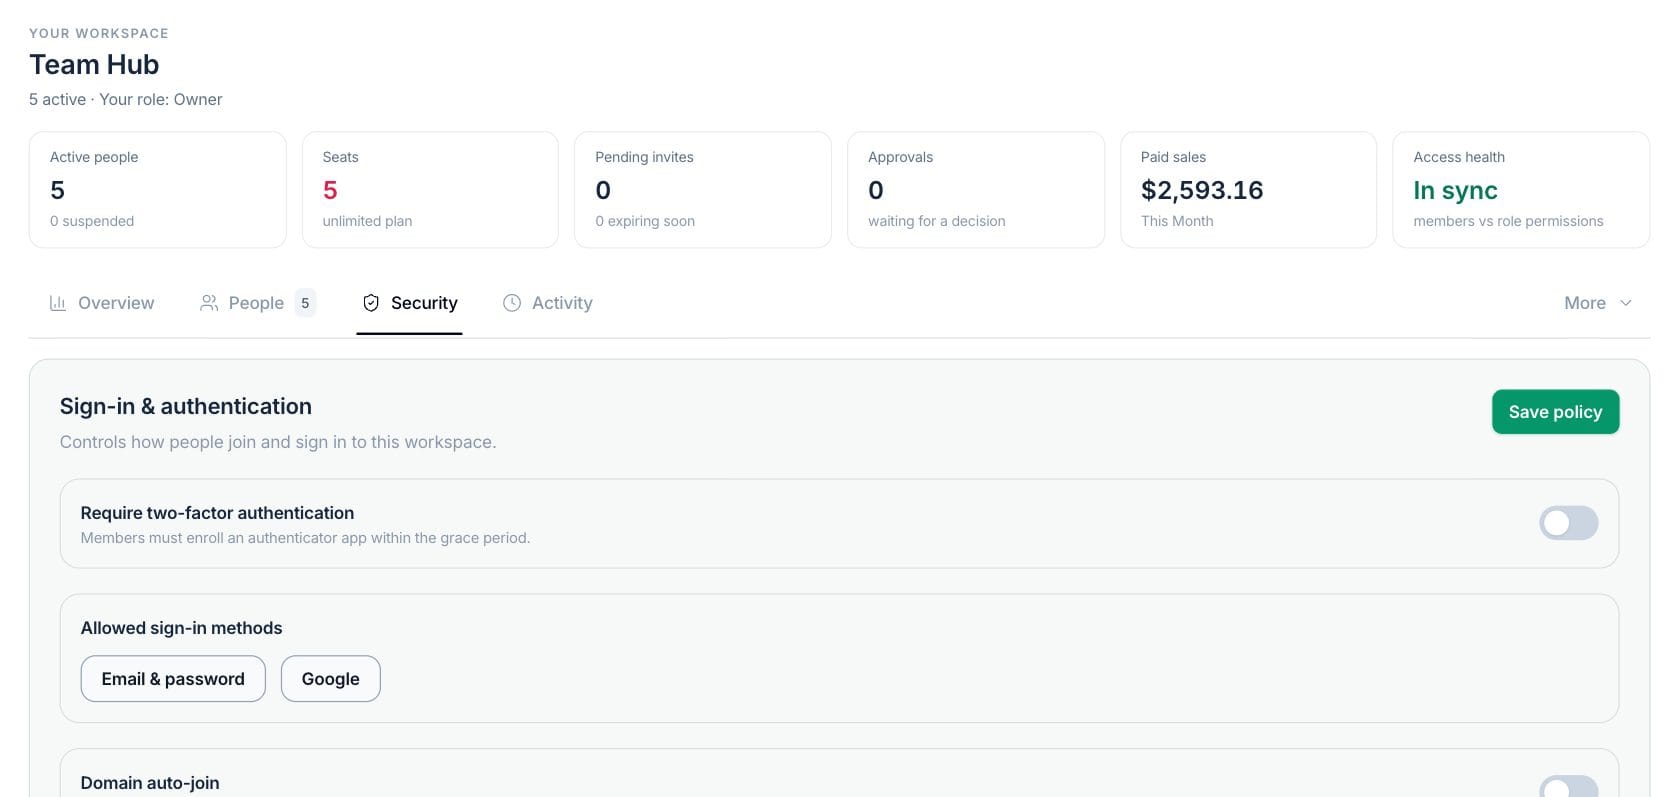Click the 'unlimited plan' text
The height and width of the screenshot is (797, 1680).
coord(367,221)
